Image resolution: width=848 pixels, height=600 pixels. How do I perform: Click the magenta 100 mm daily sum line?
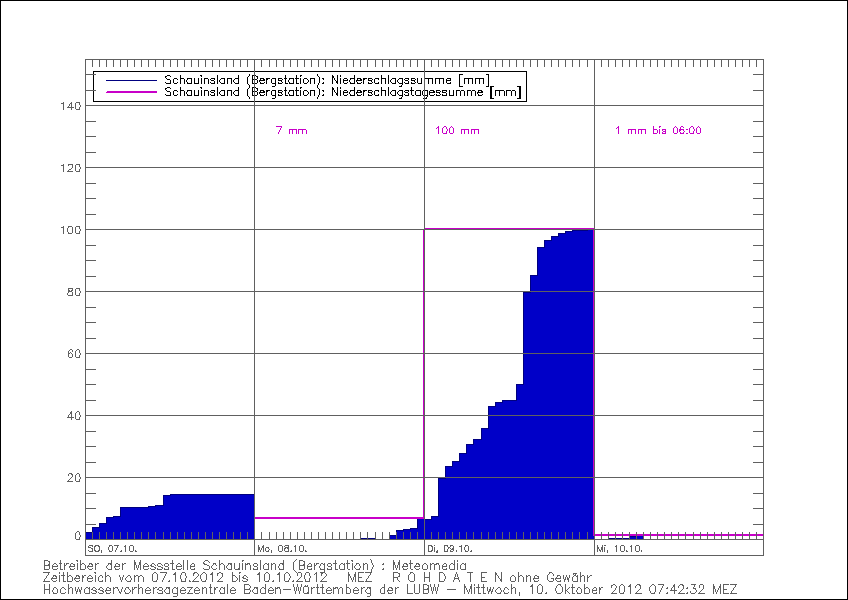pyautogui.click(x=508, y=229)
